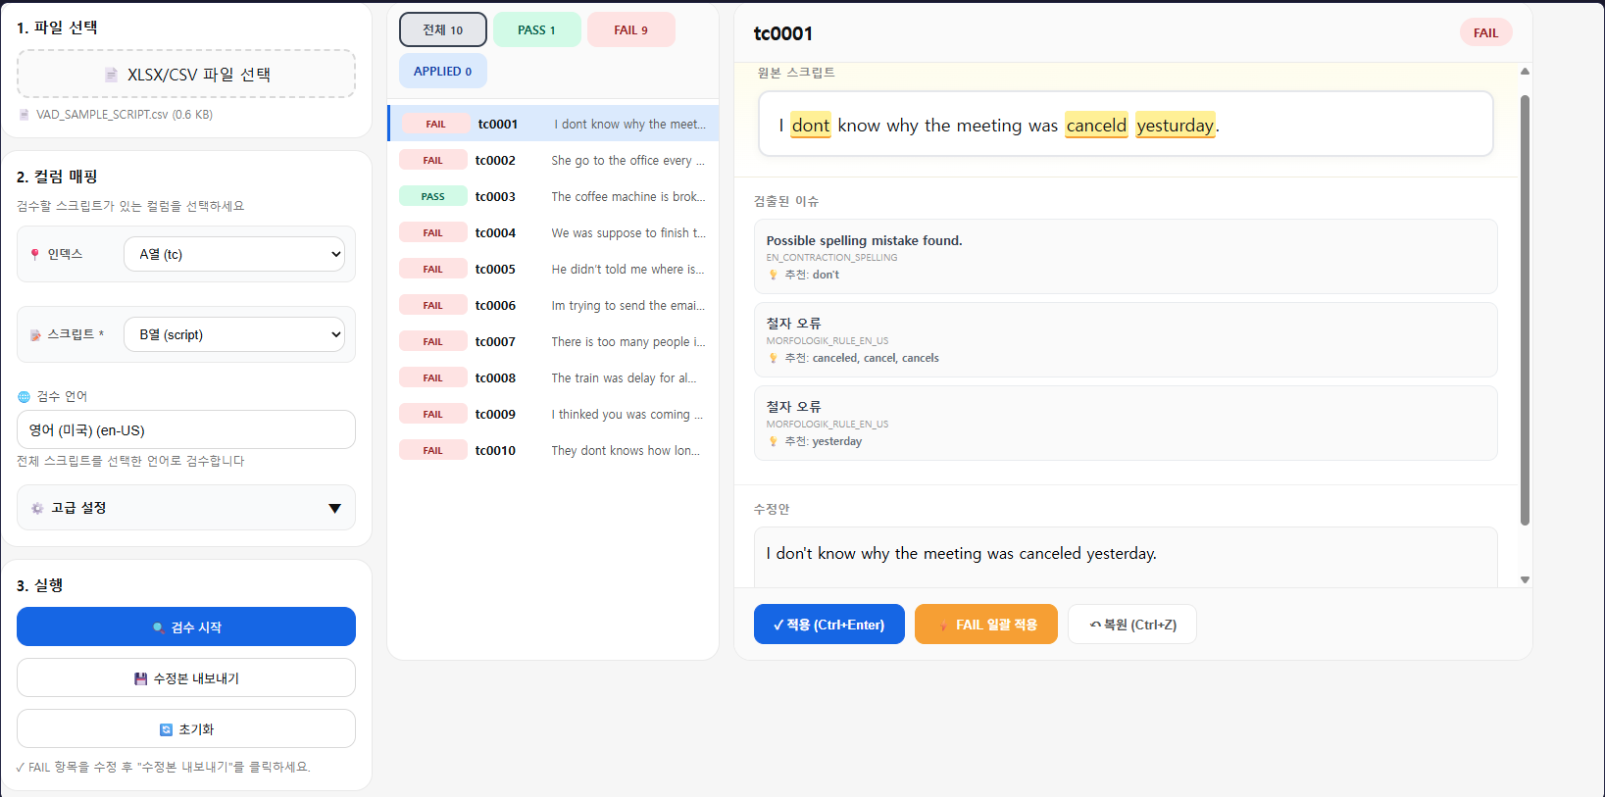The width and height of the screenshot is (1605, 797).
Task: Select the tc0003 PASS row
Action: click(x=553, y=196)
